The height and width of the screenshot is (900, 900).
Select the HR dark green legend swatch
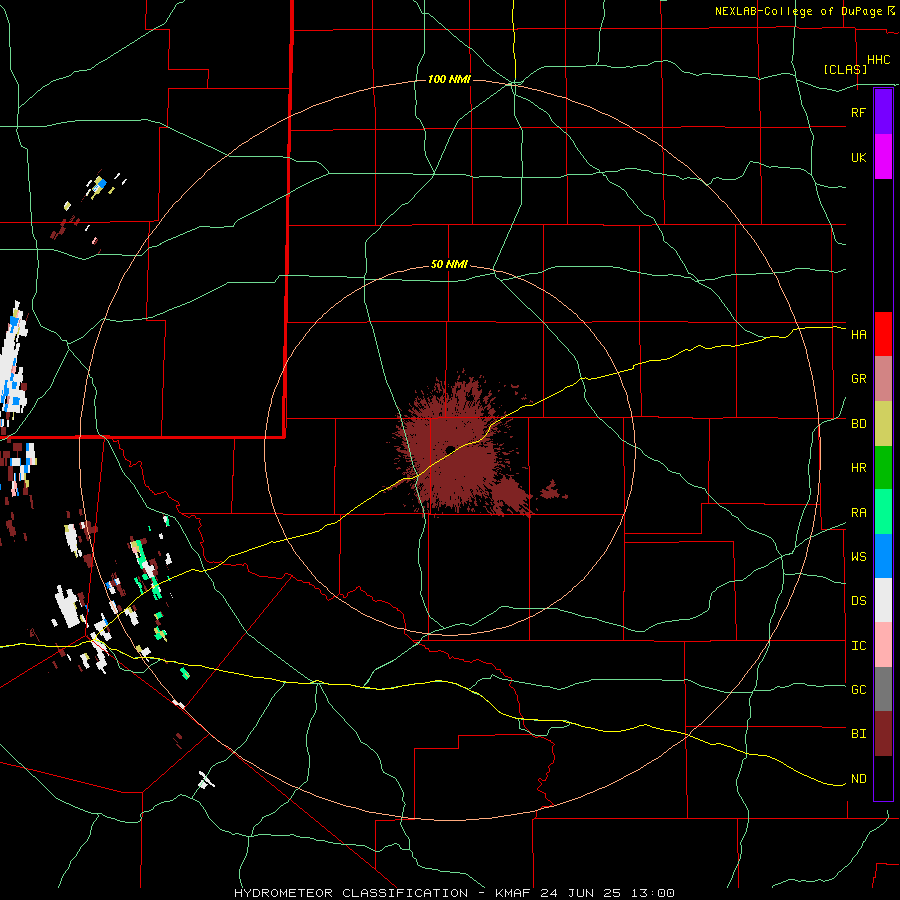[883, 468]
